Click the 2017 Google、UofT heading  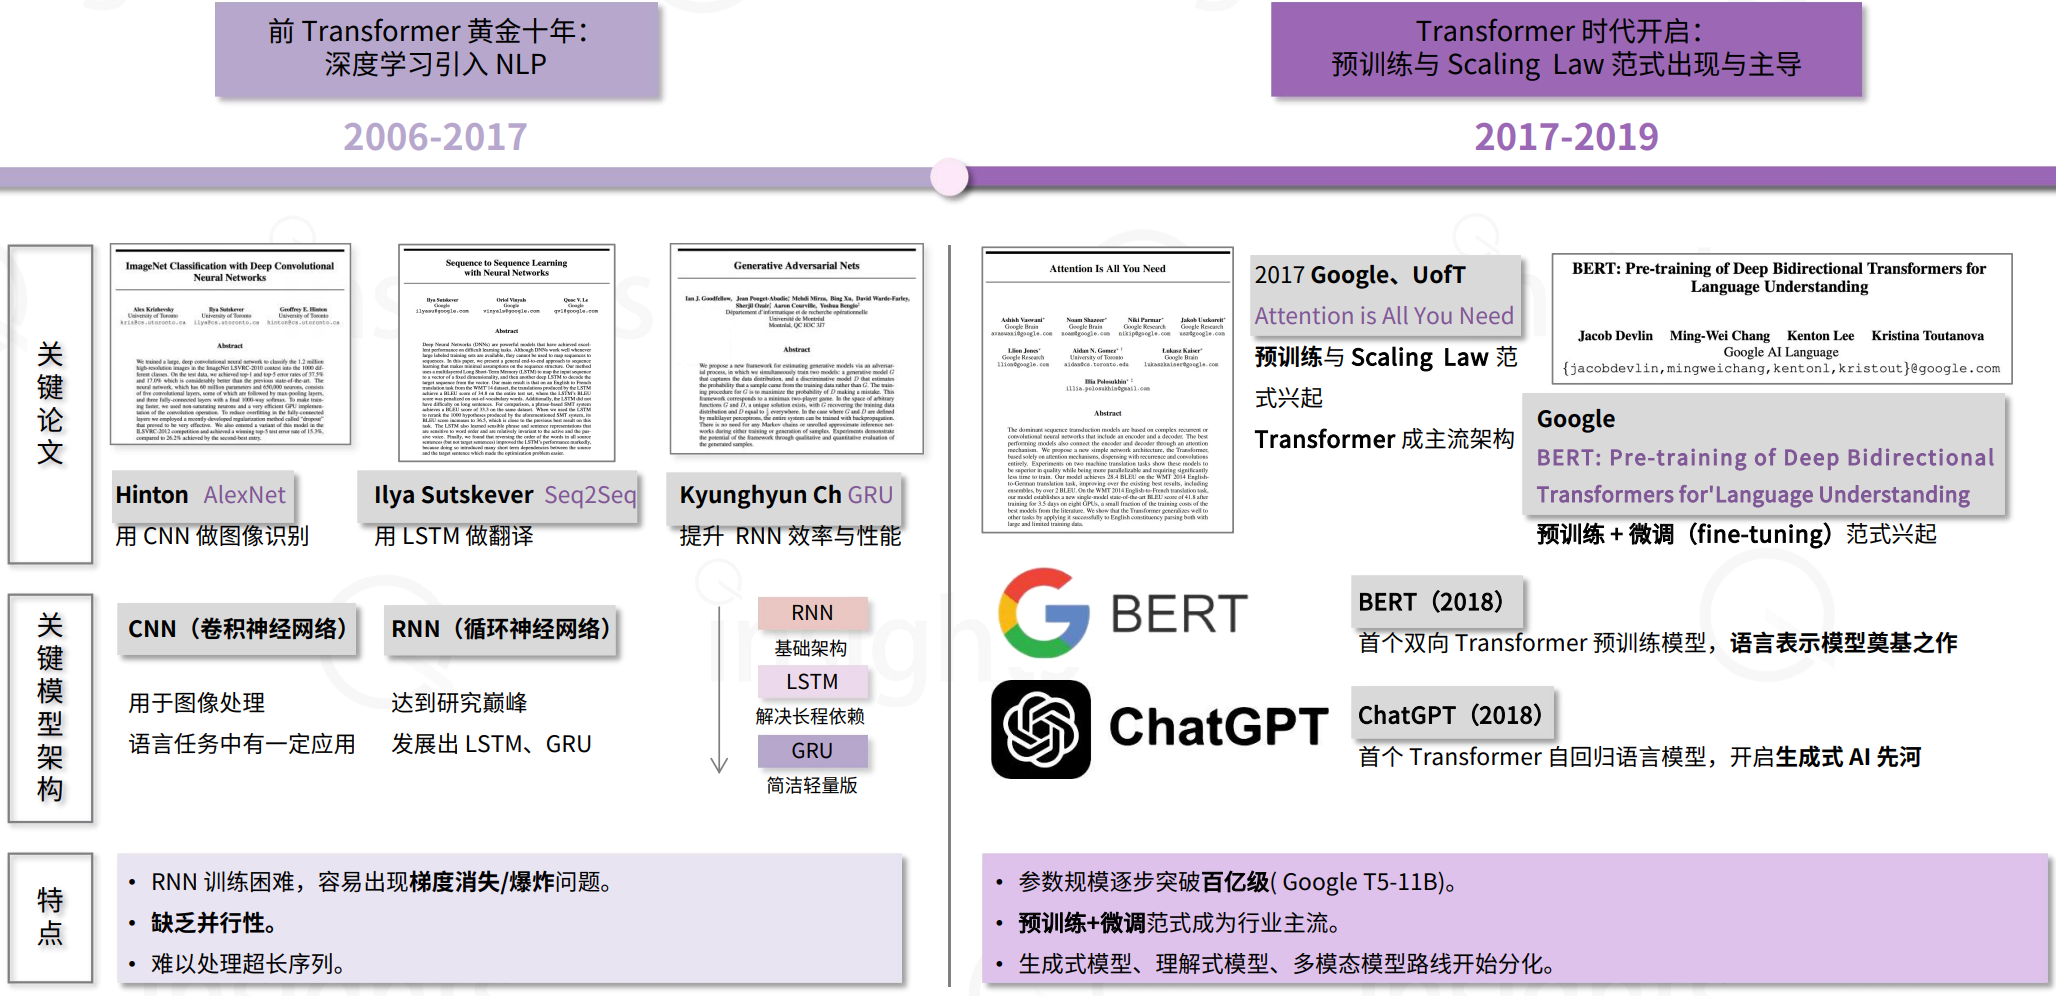(x=1360, y=275)
